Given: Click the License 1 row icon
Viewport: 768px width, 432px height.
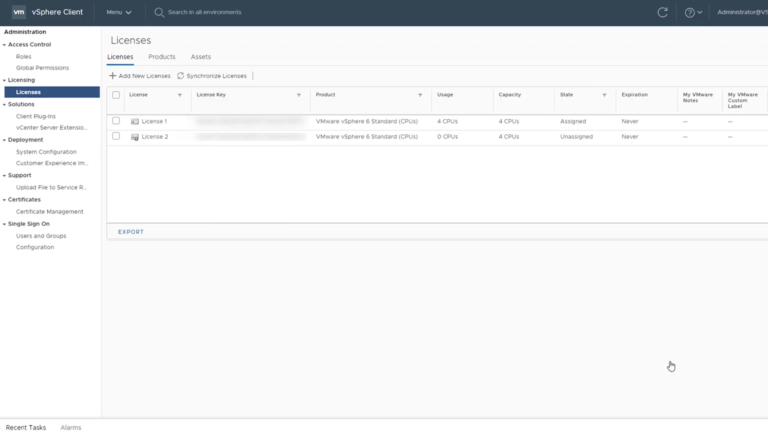Looking at the screenshot, I should point(135,121).
